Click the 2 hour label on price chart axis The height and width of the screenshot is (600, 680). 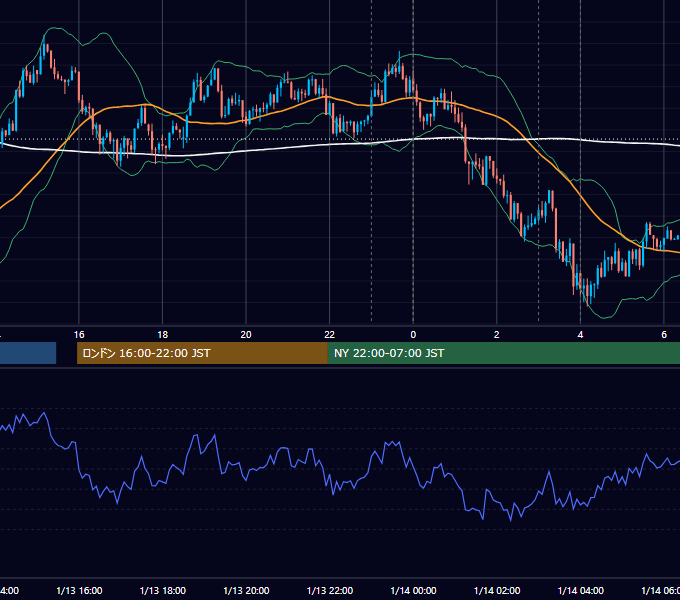click(497, 335)
